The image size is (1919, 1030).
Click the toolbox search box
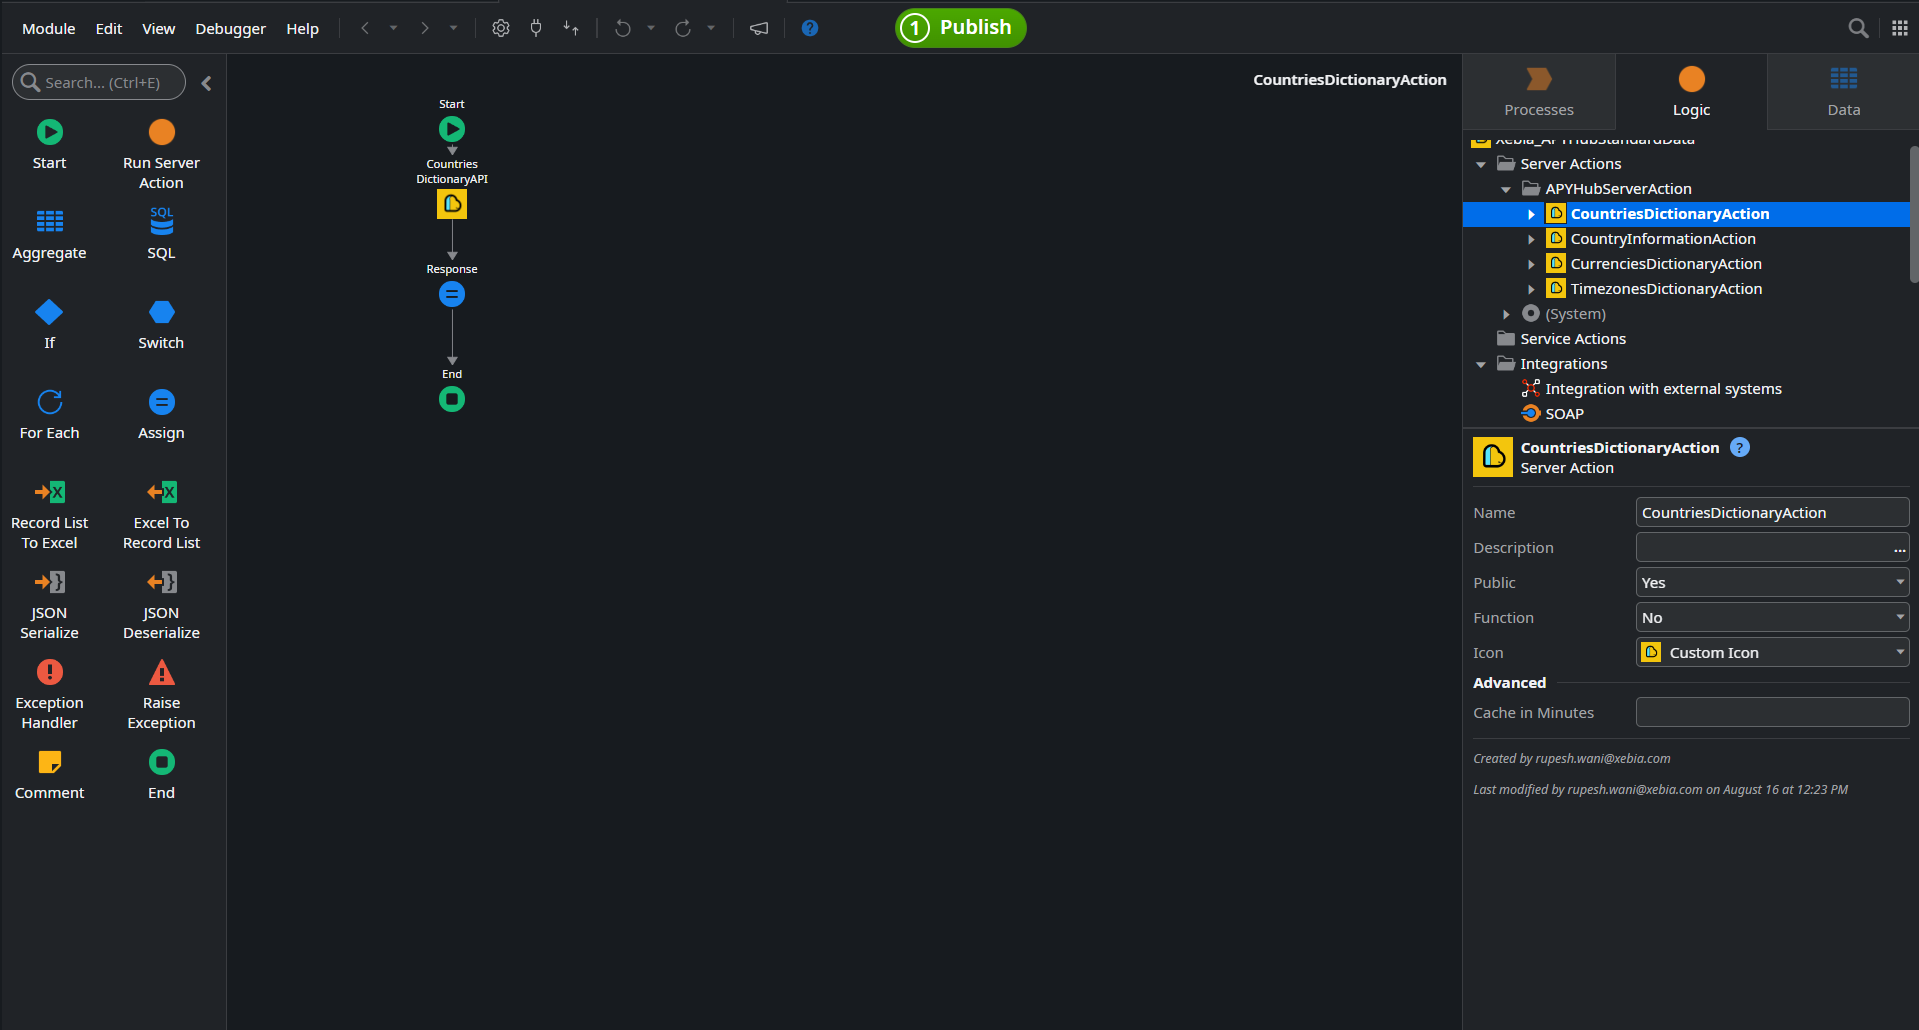[99, 82]
